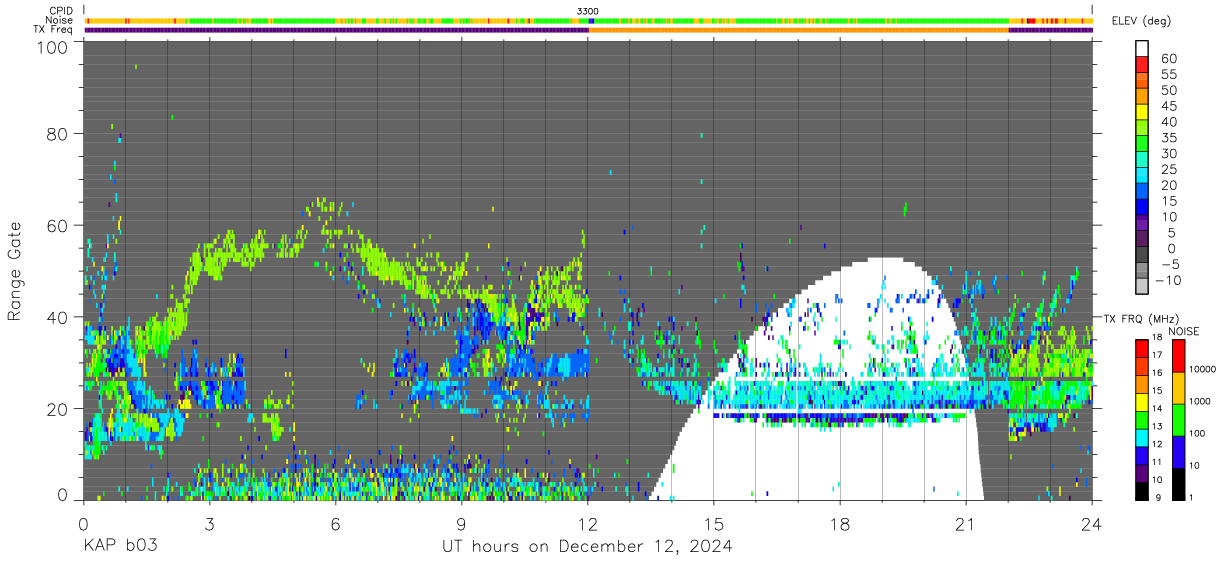
Task: Click the 9 hour tick label on the time axis
Action: pos(462,524)
